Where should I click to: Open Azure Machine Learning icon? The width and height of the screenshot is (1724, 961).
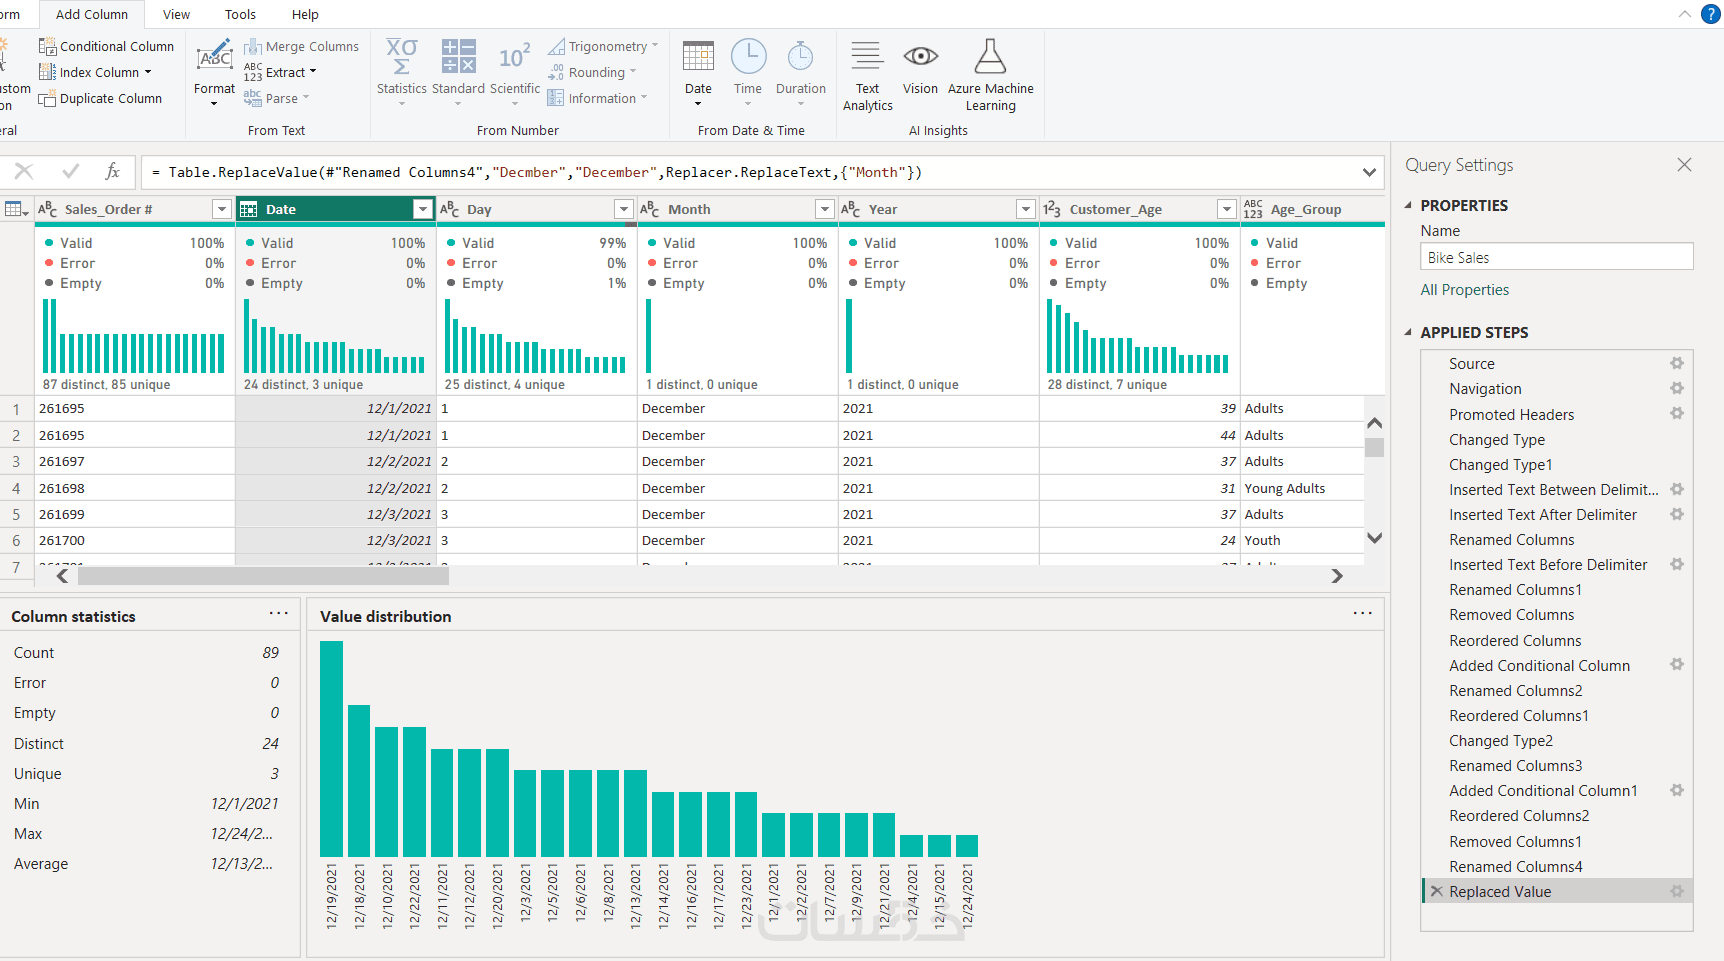(990, 58)
